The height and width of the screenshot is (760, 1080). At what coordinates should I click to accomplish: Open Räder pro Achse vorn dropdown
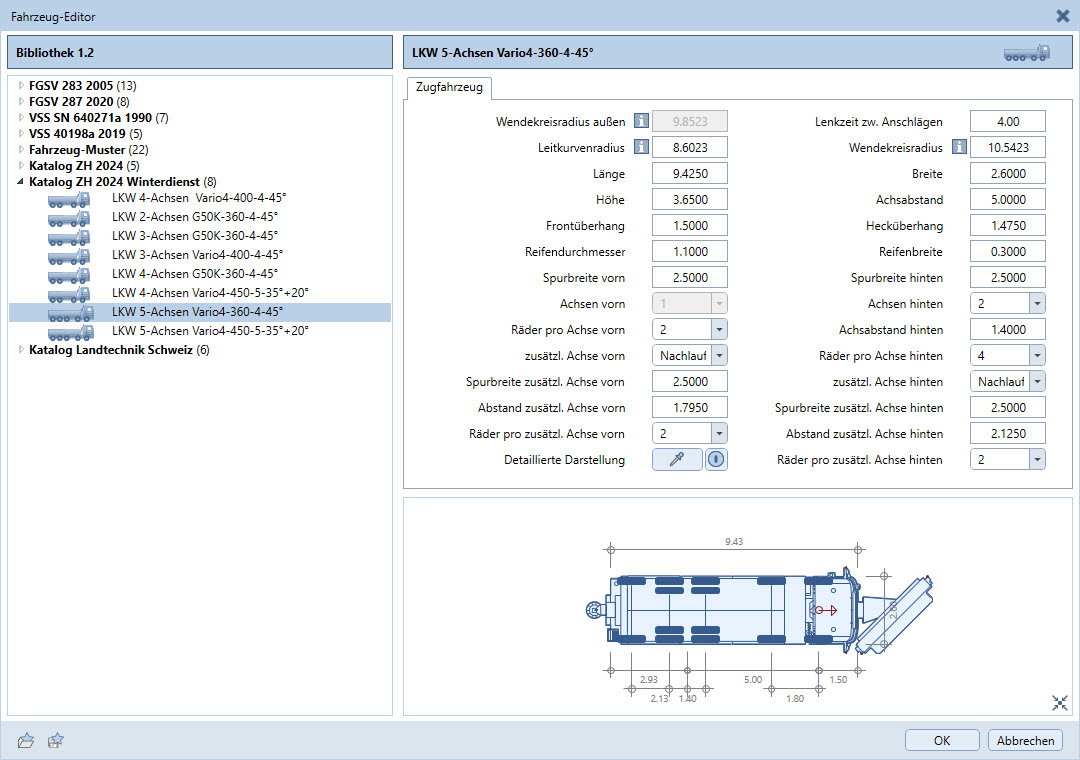[718, 329]
